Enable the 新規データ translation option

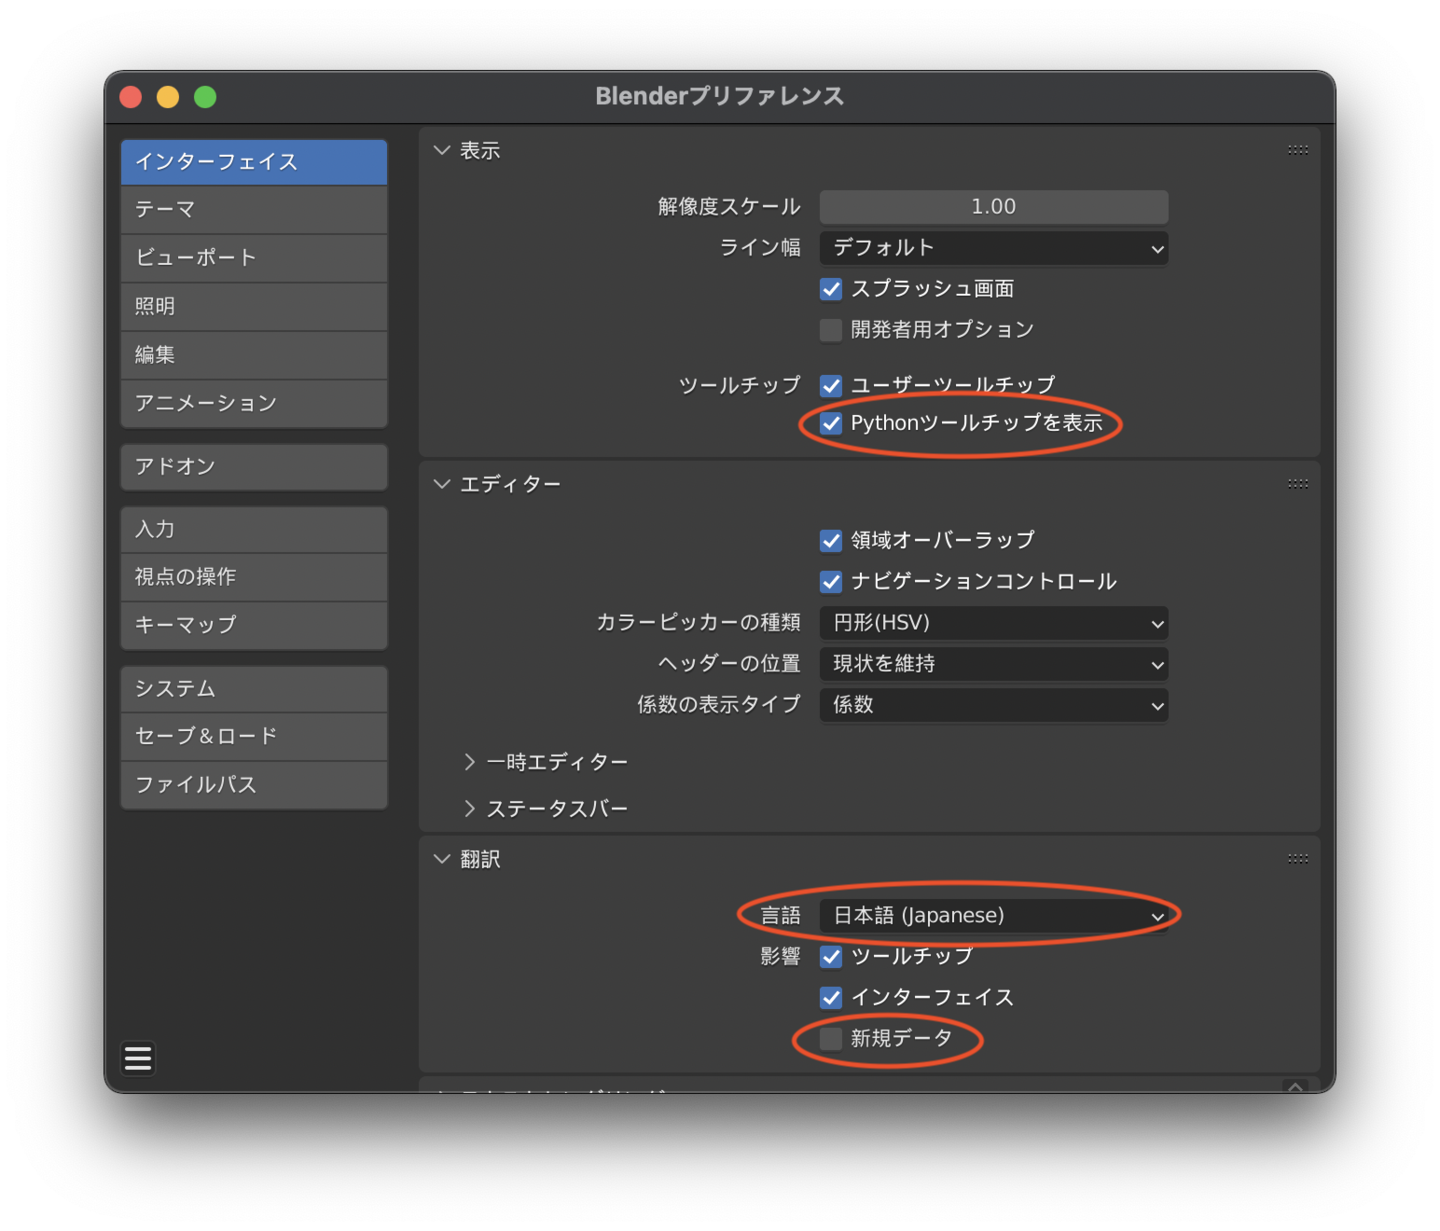830,1038
